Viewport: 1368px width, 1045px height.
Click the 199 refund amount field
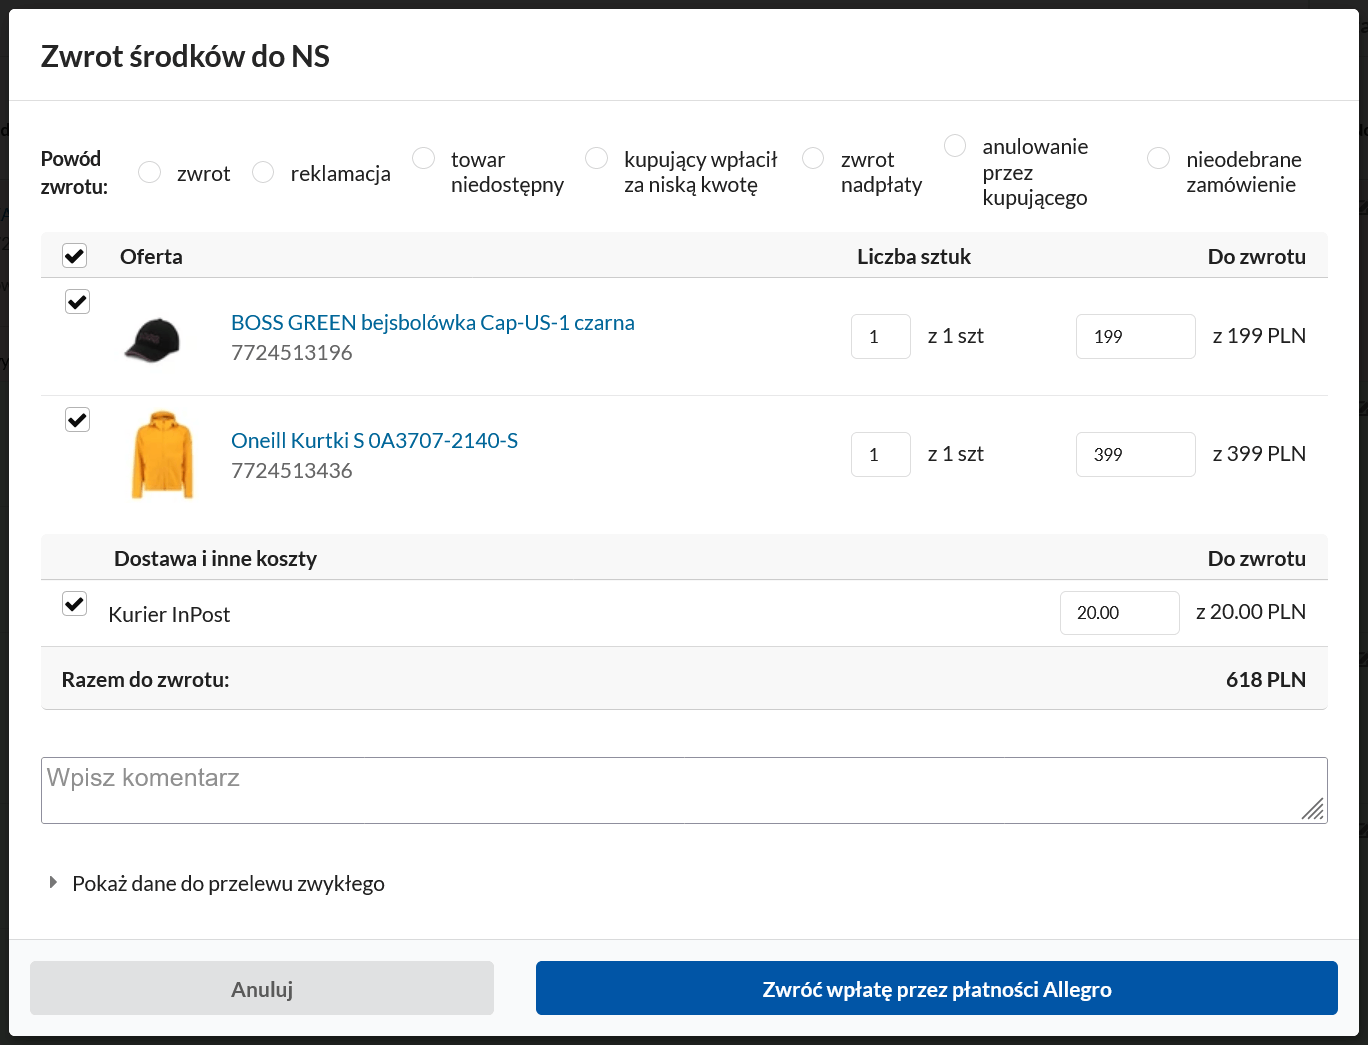click(x=1135, y=336)
